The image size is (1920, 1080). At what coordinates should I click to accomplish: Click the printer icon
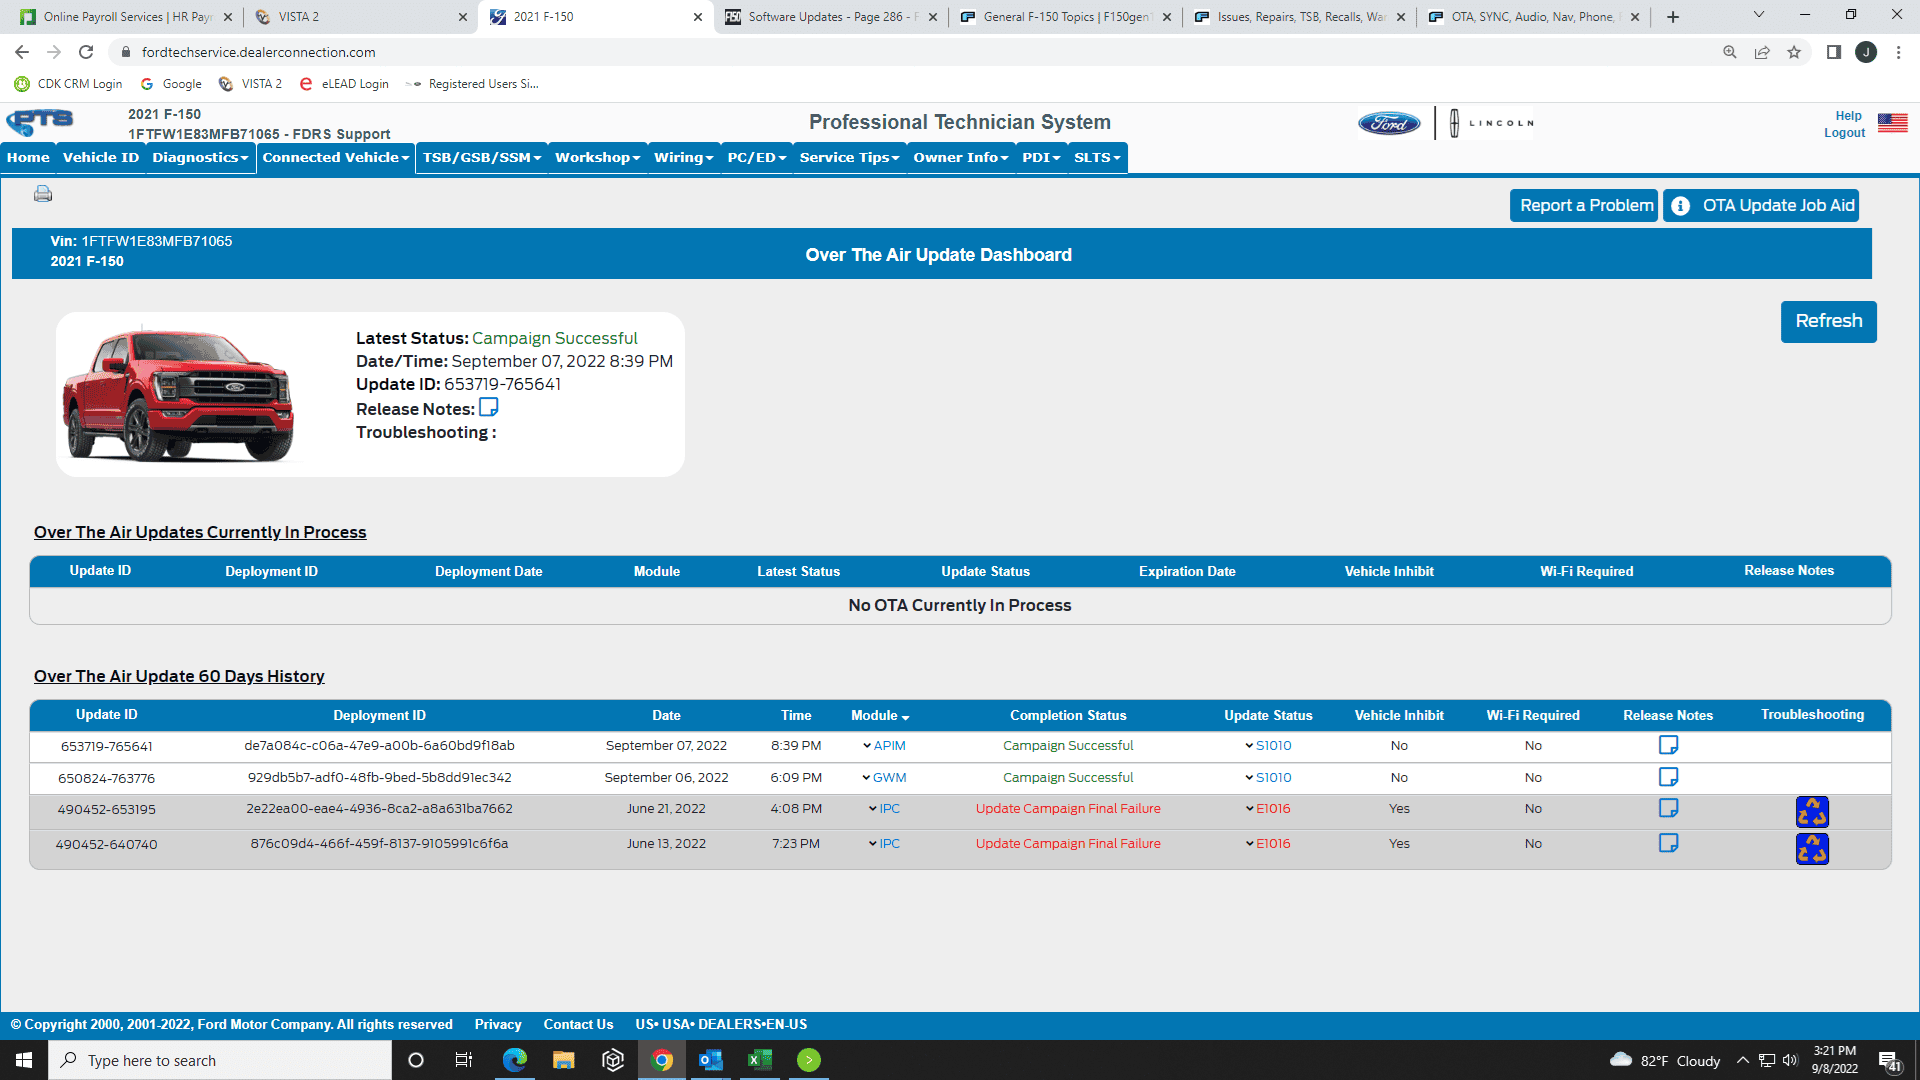pos(42,194)
